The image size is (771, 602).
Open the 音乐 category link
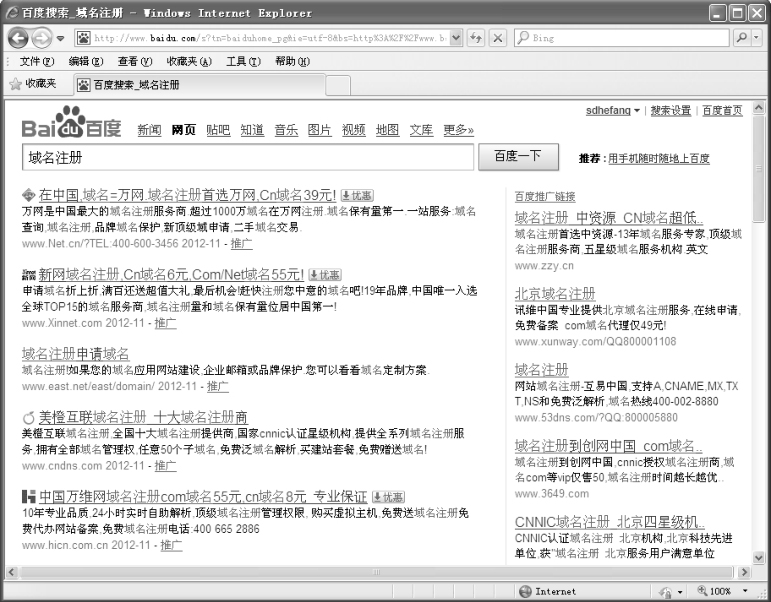[286, 130]
